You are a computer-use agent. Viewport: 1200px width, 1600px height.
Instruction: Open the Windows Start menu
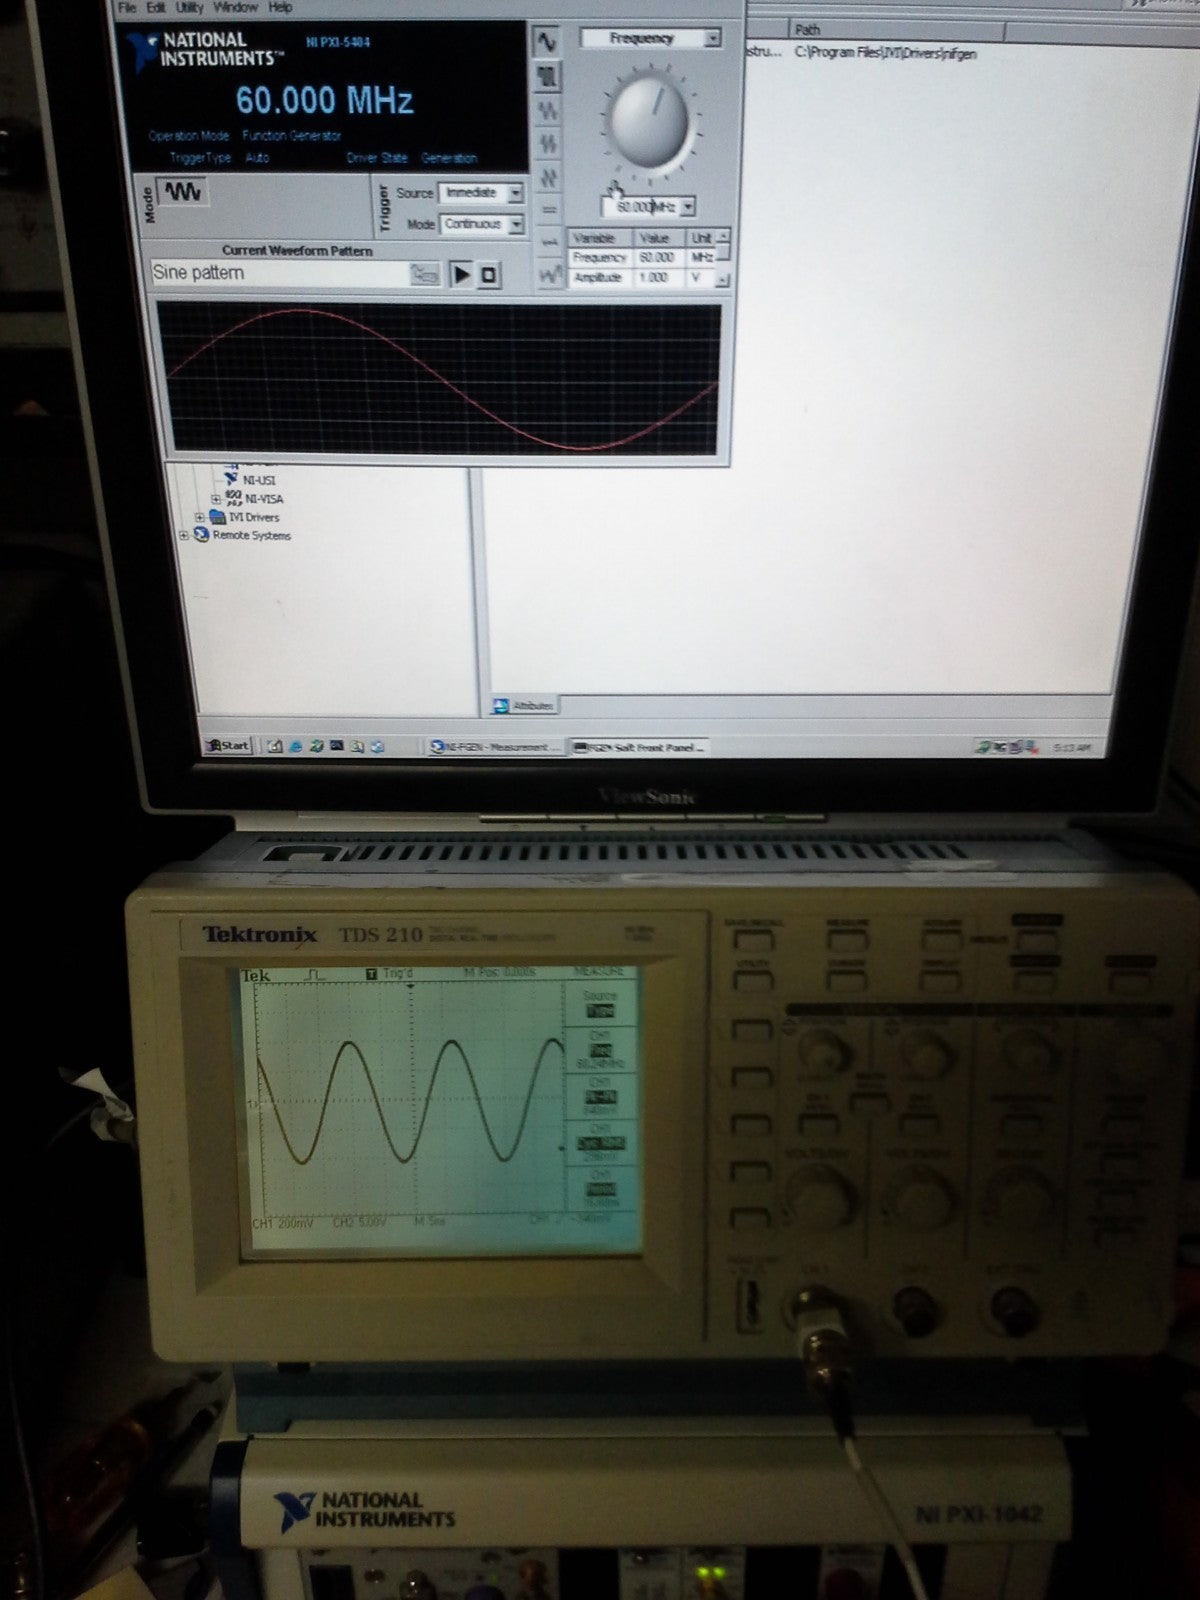click(x=227, y=746)
